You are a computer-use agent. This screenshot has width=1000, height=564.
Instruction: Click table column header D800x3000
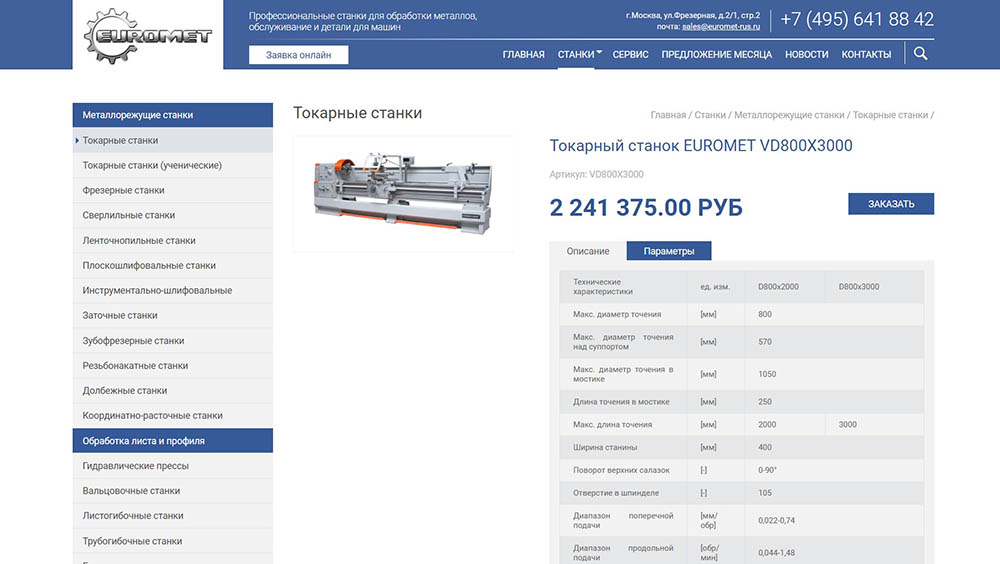click(x=858, y=286)
